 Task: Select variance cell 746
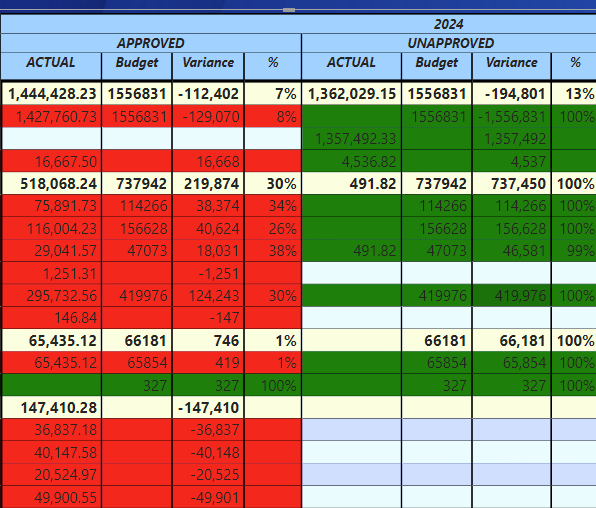[x=208, y=340]
